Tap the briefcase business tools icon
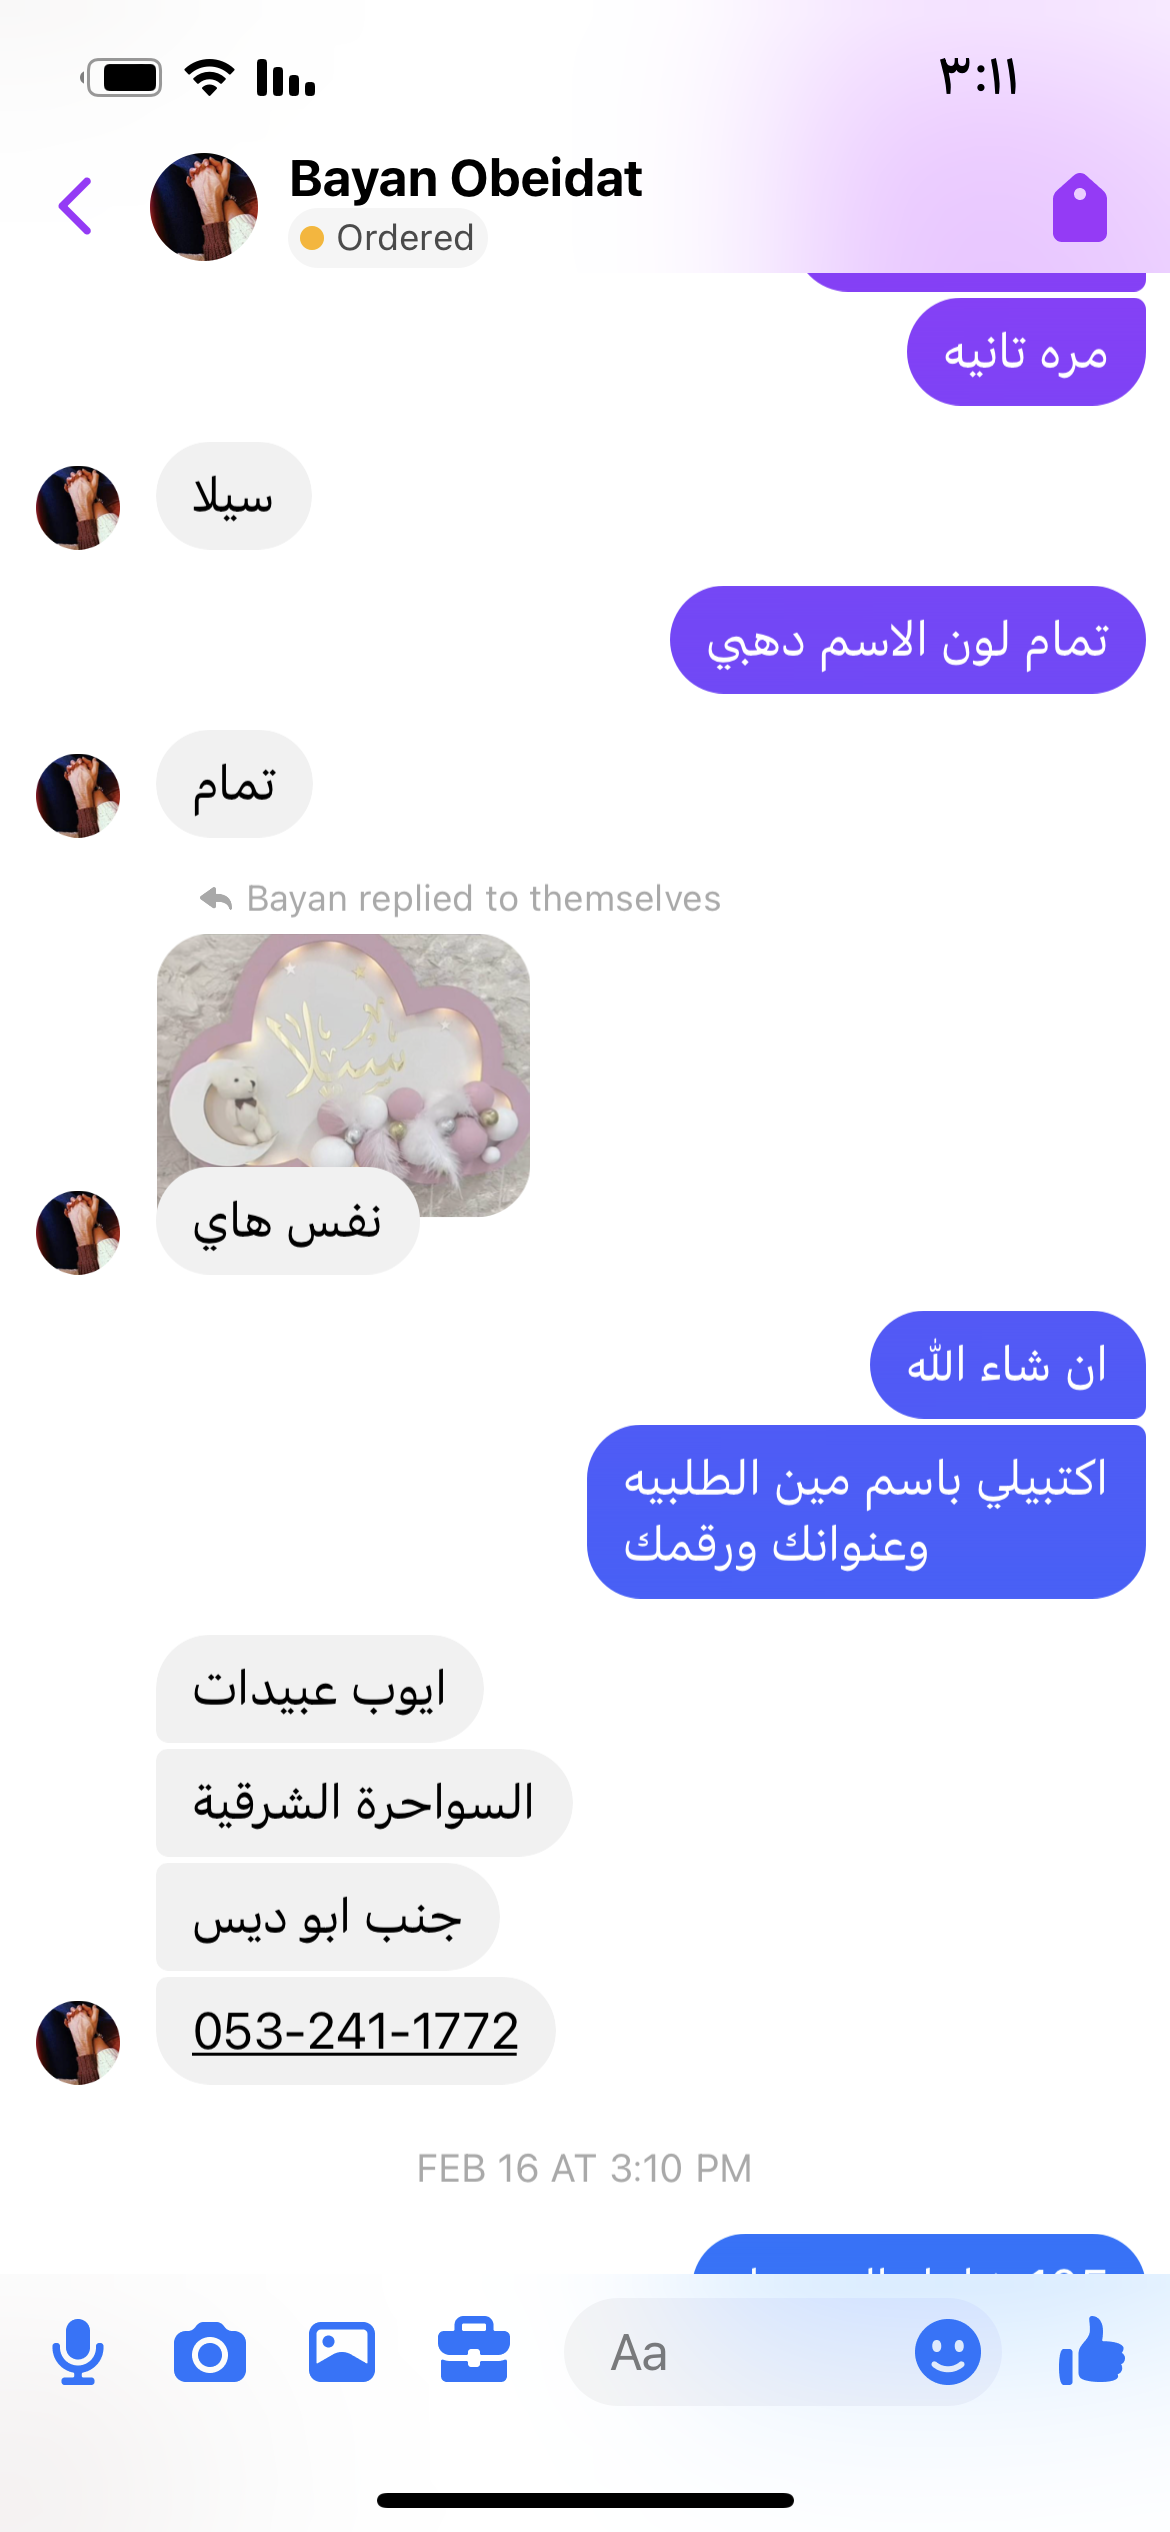Screen dimensions: 1170x2532 pos(474,2350)
